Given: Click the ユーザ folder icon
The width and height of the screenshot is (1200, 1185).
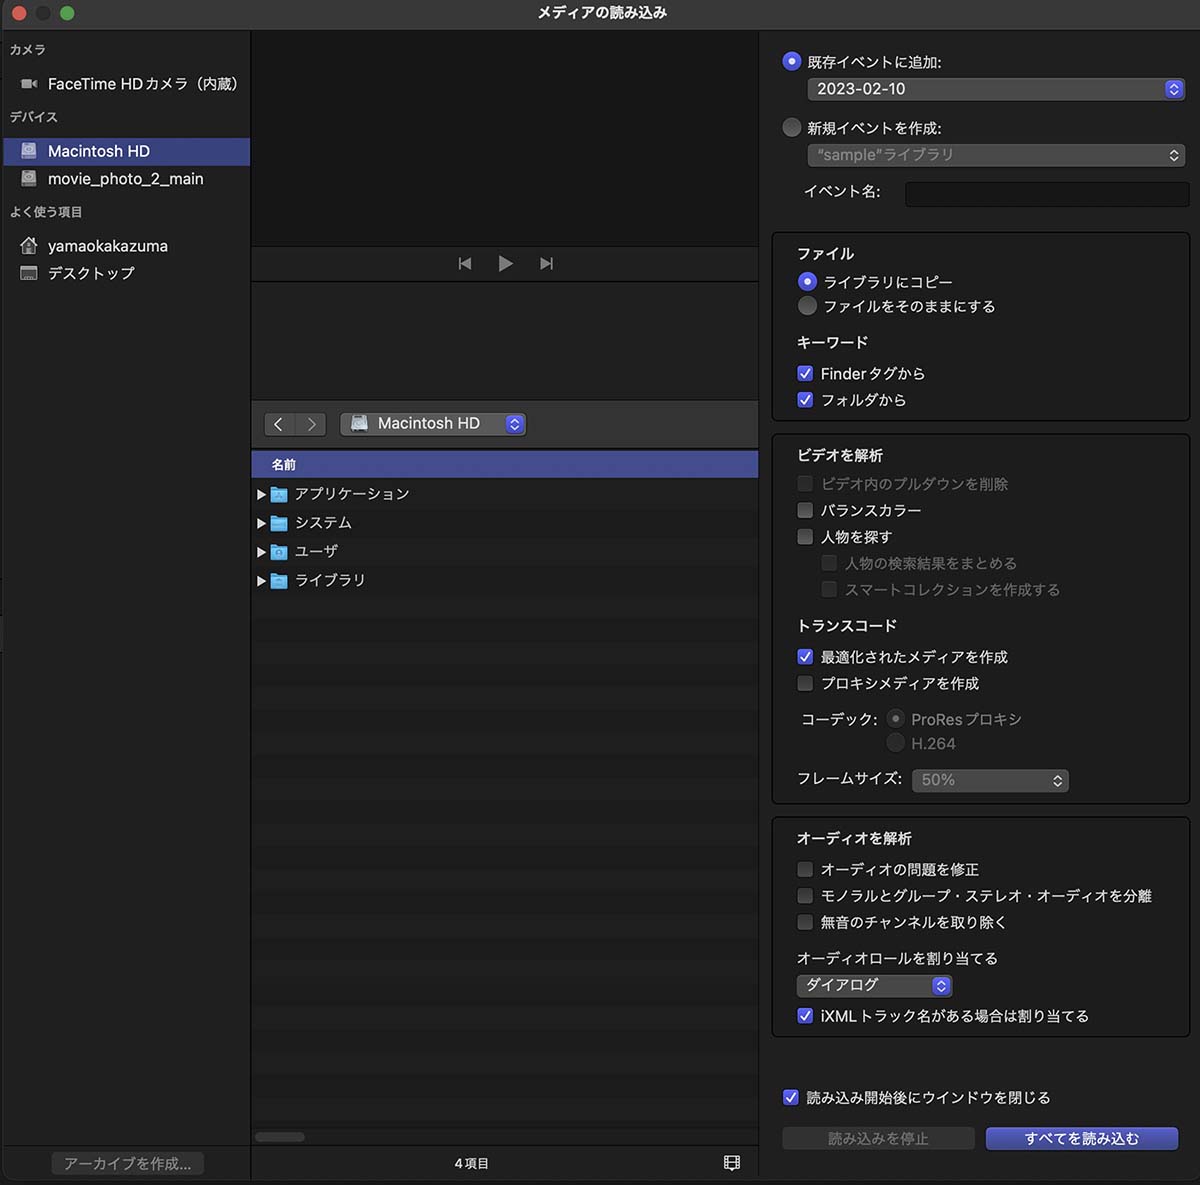Looking at the screenshot, I should pos(279,552).
